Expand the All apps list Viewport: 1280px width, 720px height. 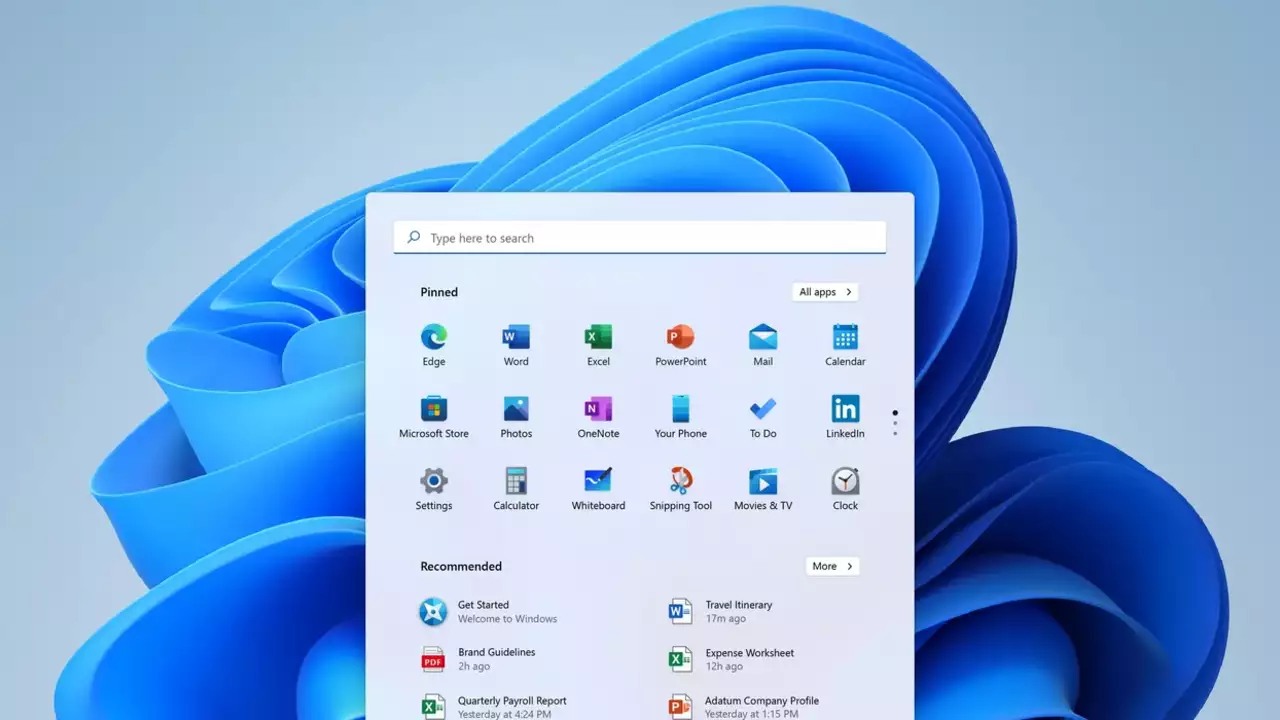(x=825, y=292)
